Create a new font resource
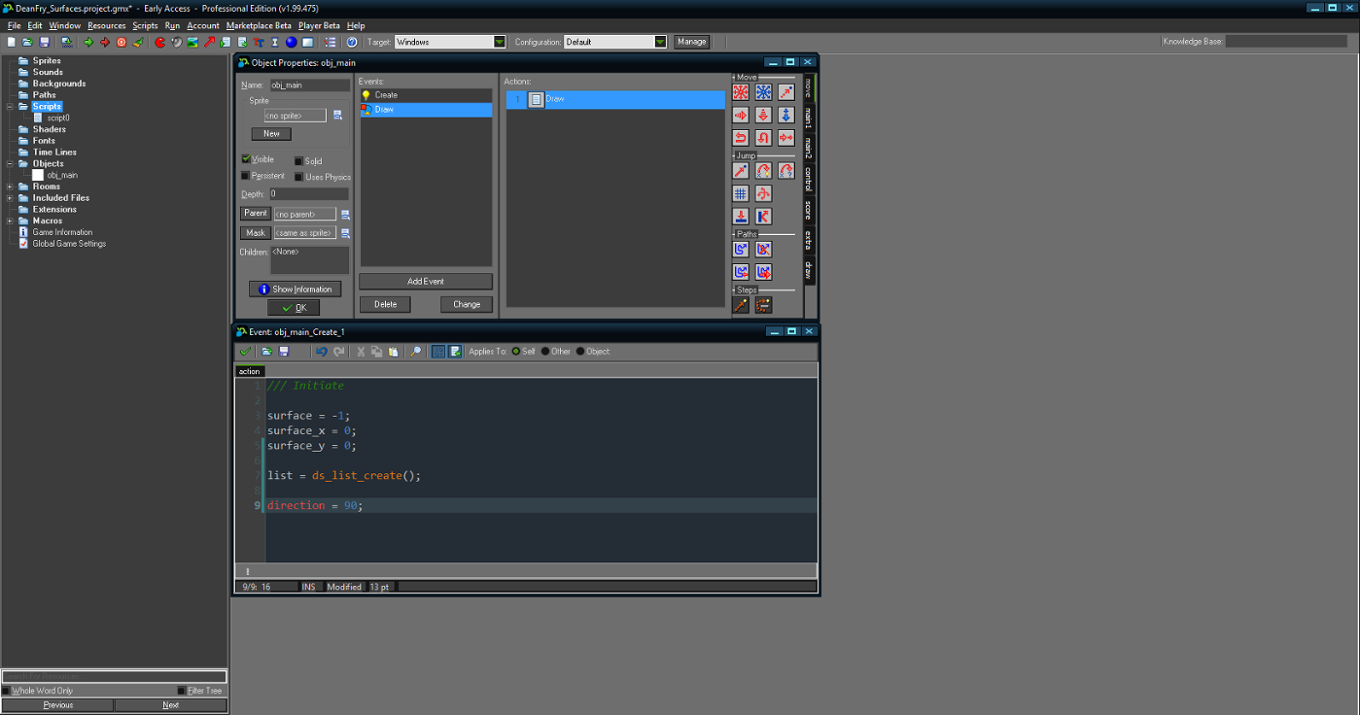 258,41
